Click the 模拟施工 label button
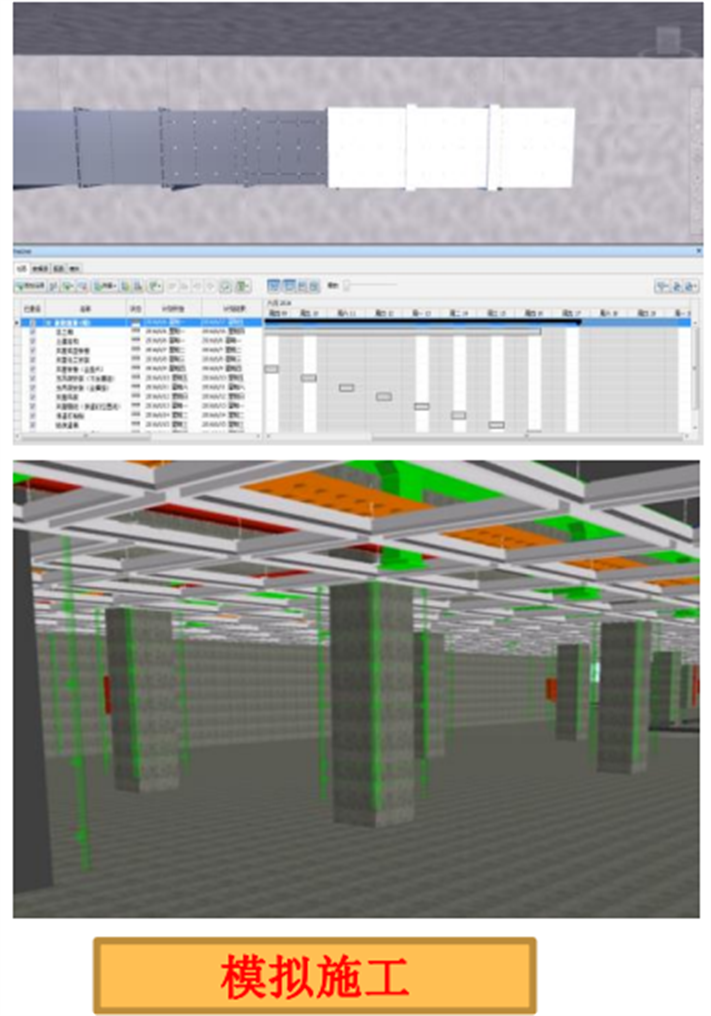This screenshot has height=1016, width=711. click(315, 975)
